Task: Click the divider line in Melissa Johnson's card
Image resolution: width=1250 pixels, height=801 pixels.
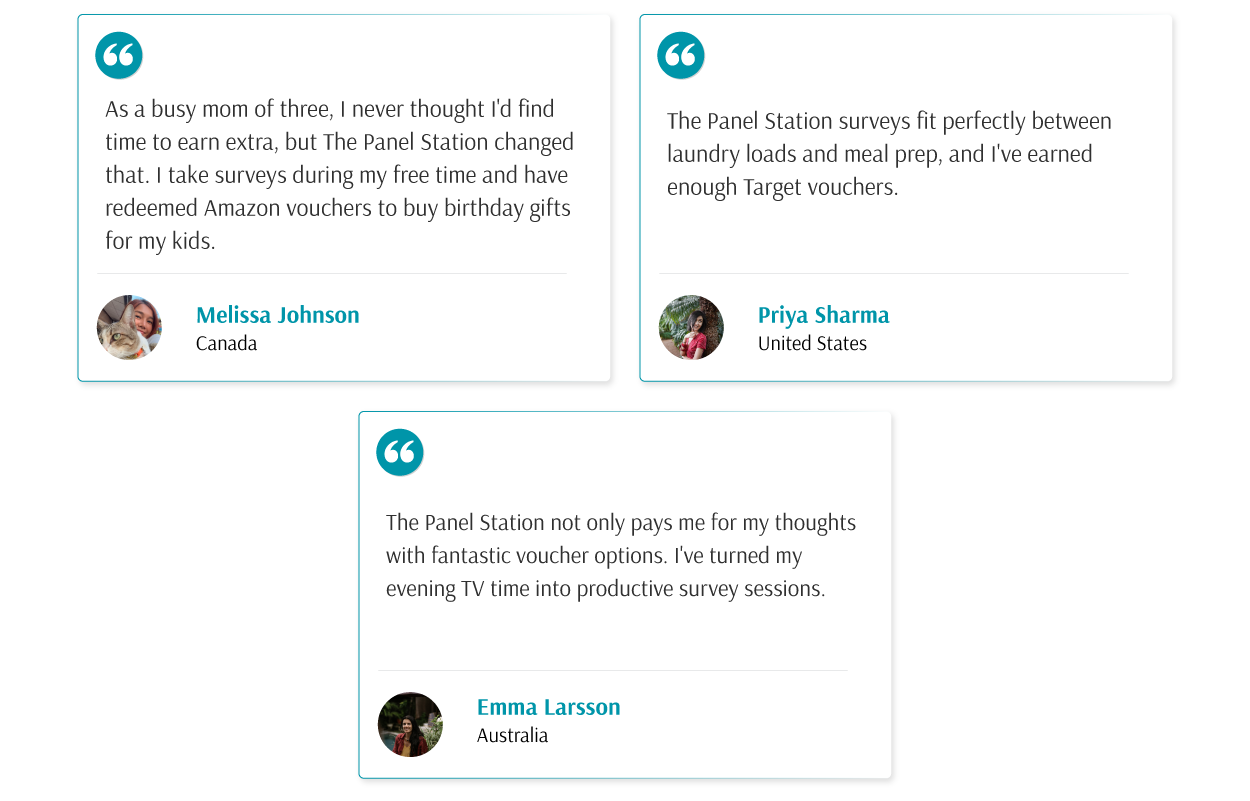Action: point(332,273)
